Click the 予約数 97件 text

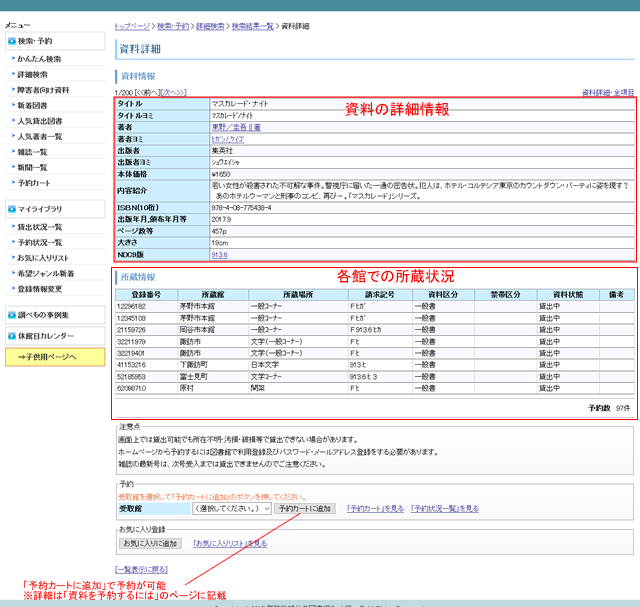[609, 408]
